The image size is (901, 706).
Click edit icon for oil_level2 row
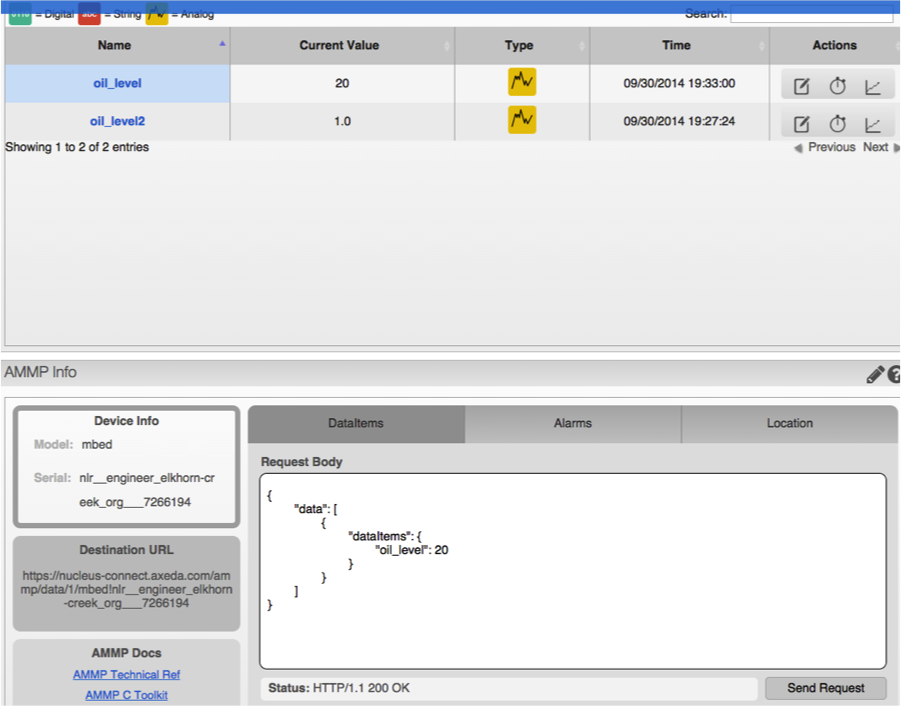click(802, 124)
